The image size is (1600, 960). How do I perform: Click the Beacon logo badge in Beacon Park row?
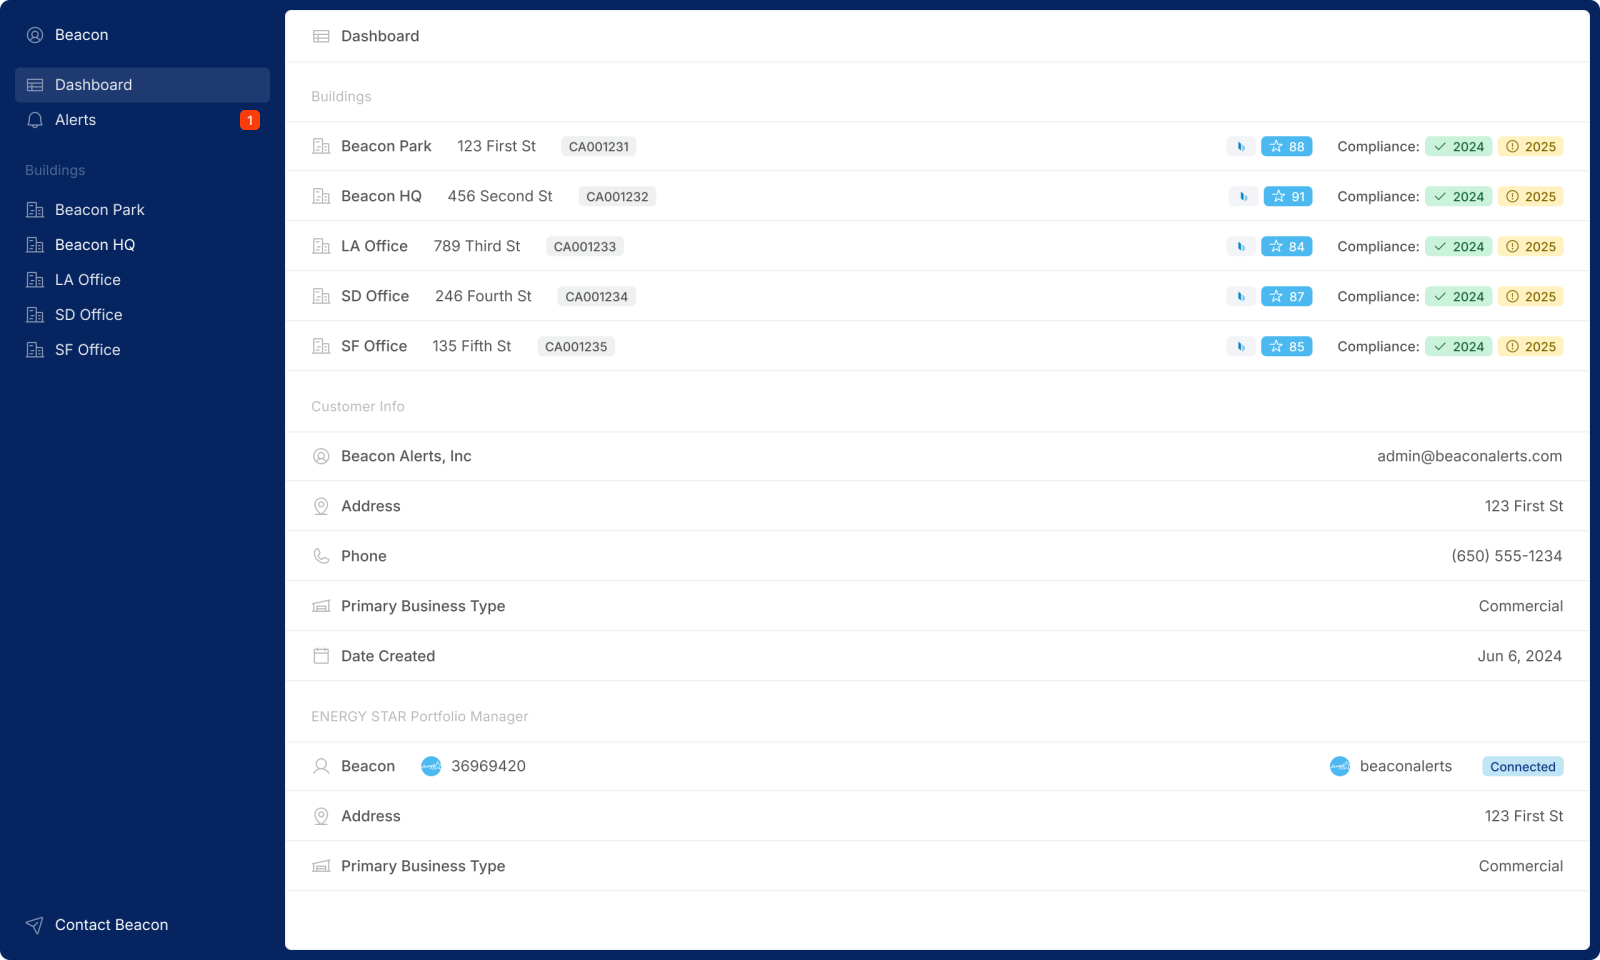coord(1241,147)
